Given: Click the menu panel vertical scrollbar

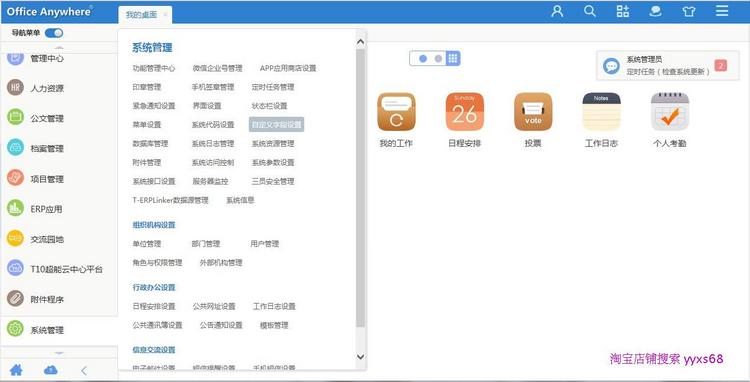Looking at the screenshot, I should tap(360, 188).
